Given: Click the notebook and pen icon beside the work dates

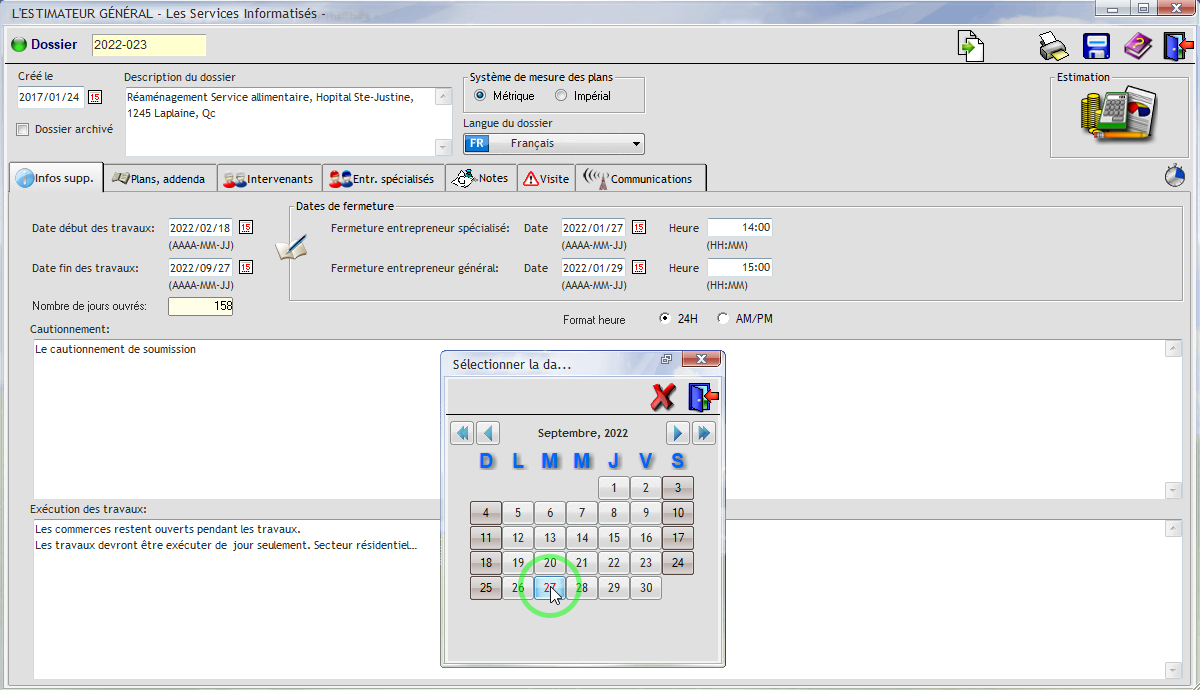Looking at the screenshot, I should click(291, 247).
